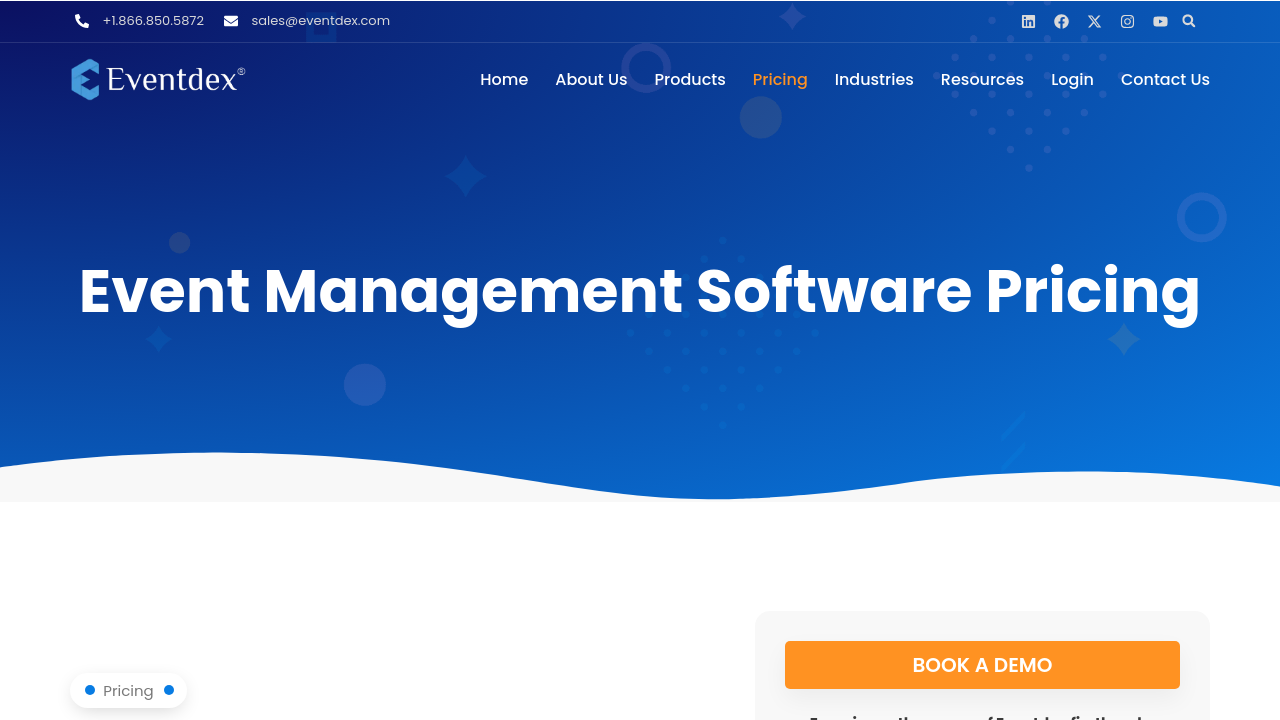
Task: Open the Industries menu
Action: (x=874, y=79)
